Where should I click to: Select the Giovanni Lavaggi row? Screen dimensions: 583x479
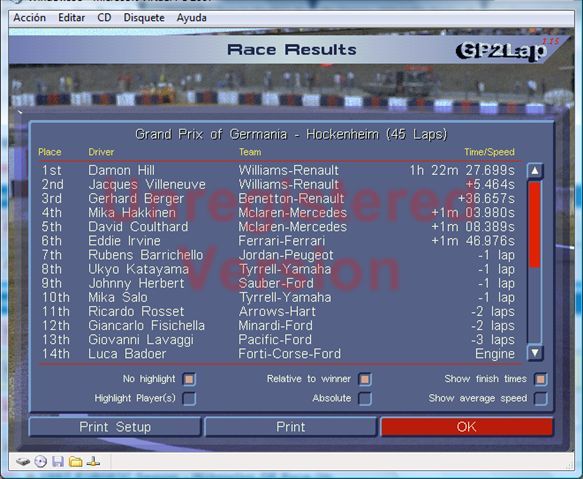(x=278, y=340)
